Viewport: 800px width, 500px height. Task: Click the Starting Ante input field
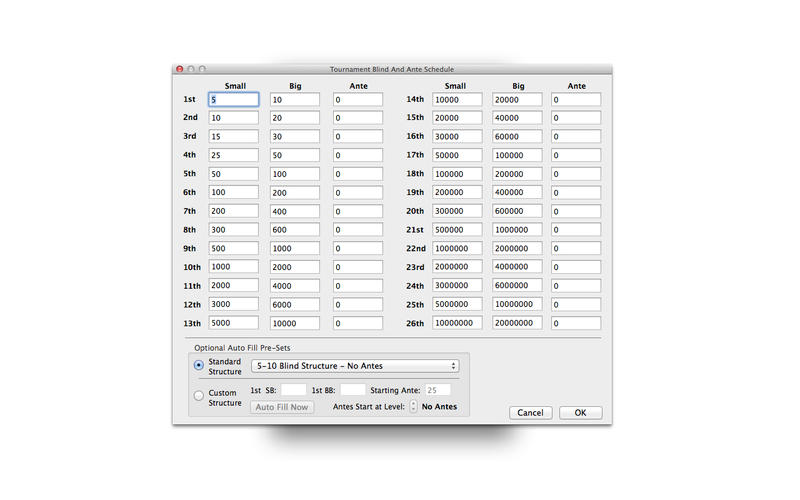point(438,390)
